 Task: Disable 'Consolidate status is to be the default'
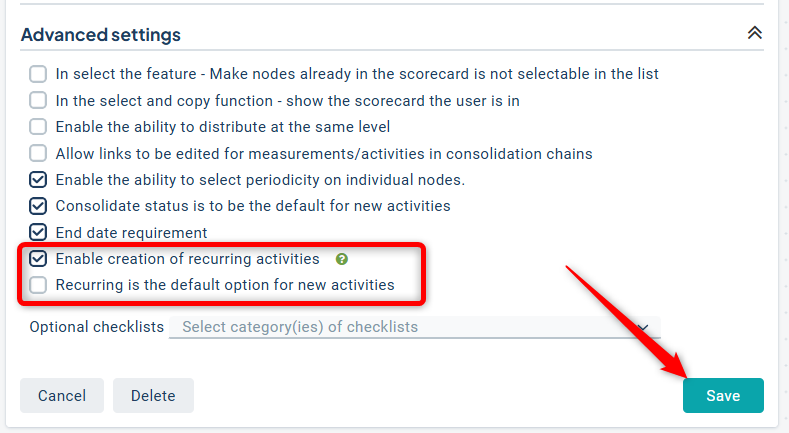(38, 206)
